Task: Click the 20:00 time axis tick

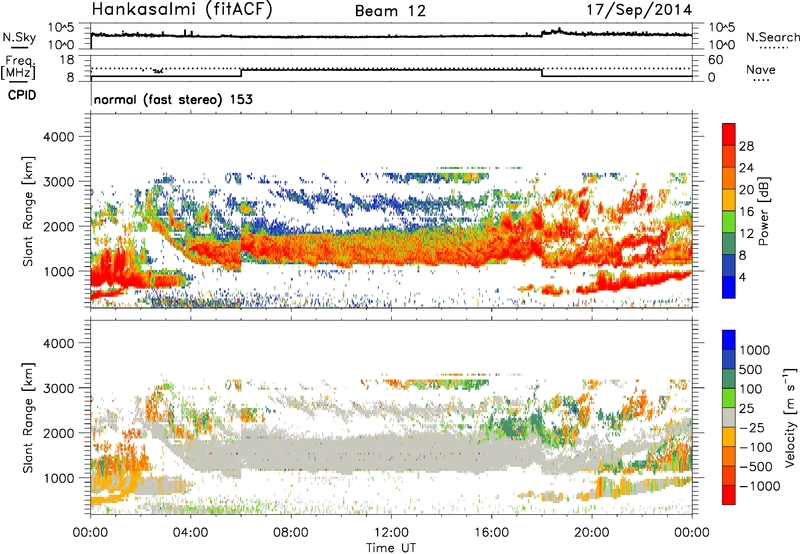Action: click(592, 532)
